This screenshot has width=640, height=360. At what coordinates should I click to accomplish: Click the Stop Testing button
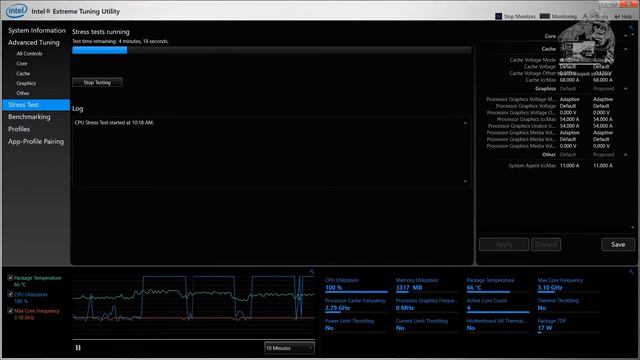coord(97,82)
